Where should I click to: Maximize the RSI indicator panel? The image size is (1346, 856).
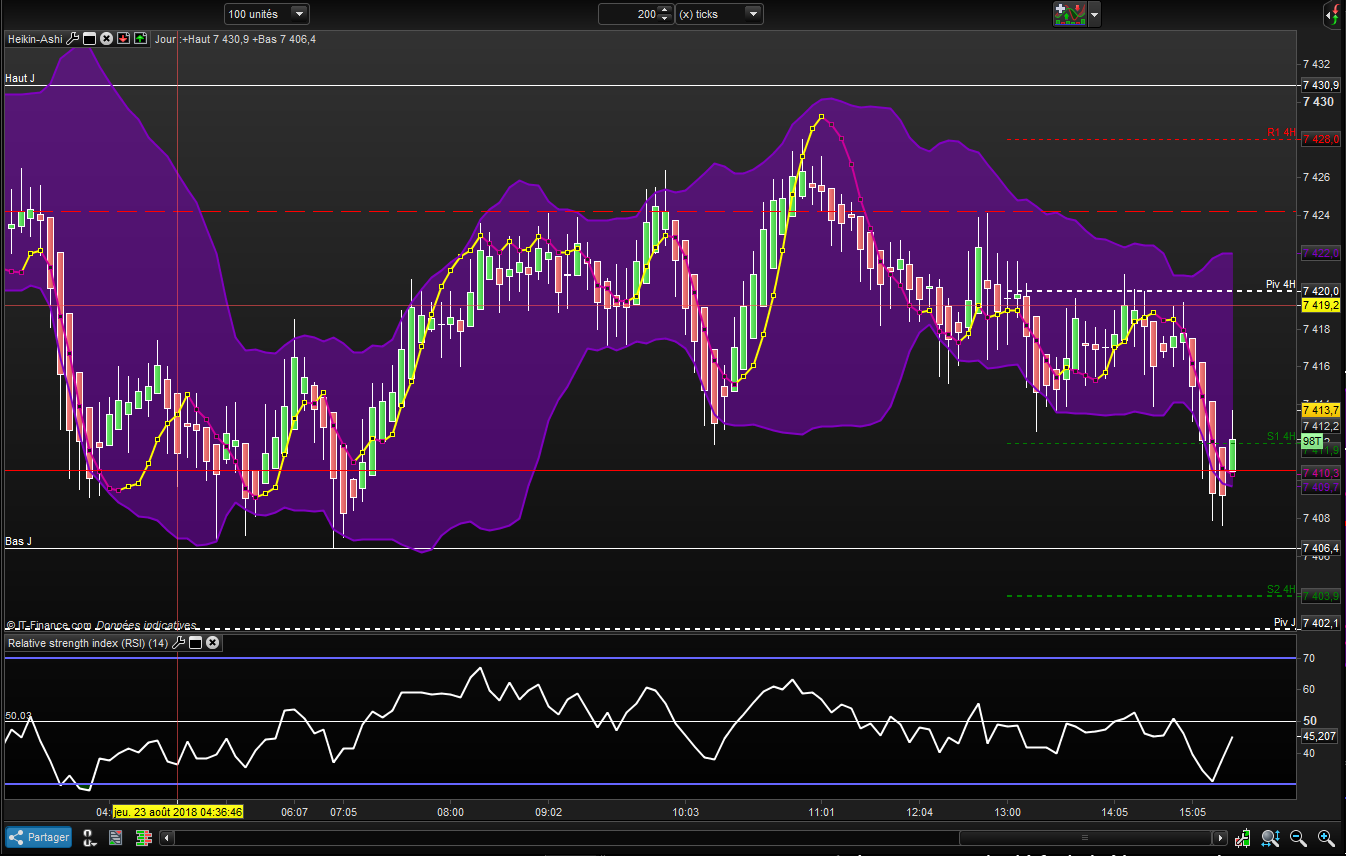point(196,643)
